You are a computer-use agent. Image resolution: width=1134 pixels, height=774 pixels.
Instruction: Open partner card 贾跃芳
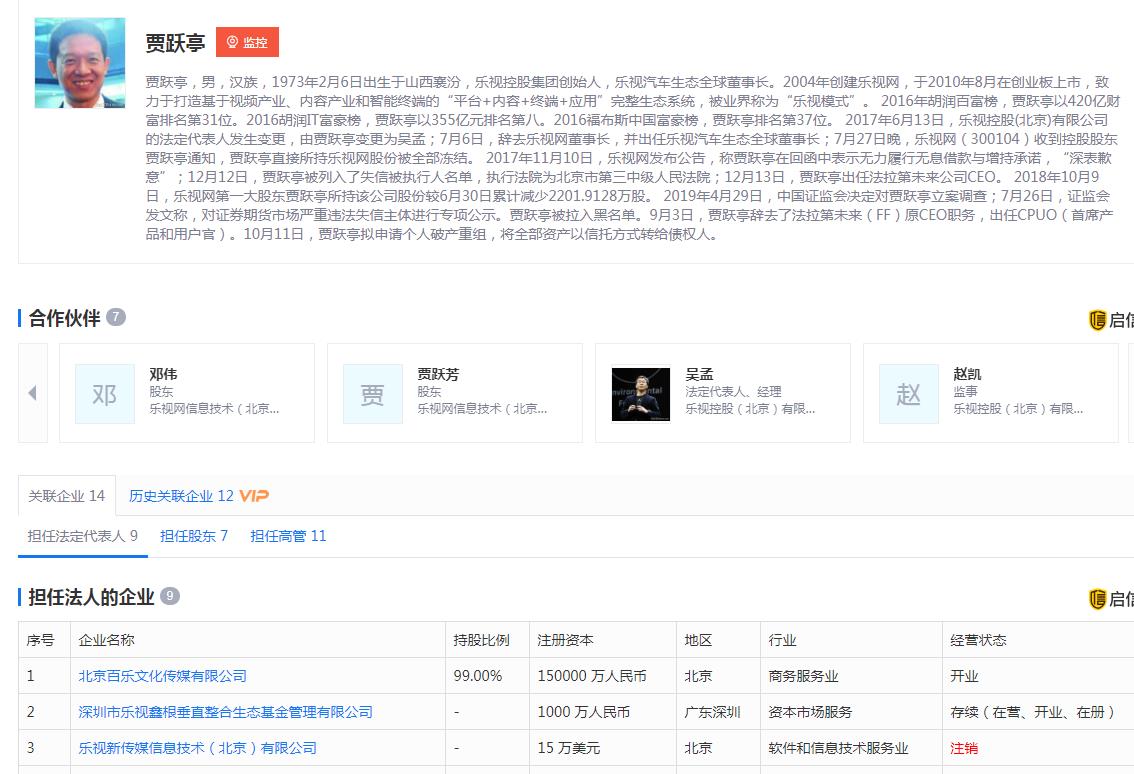point(455,393)
